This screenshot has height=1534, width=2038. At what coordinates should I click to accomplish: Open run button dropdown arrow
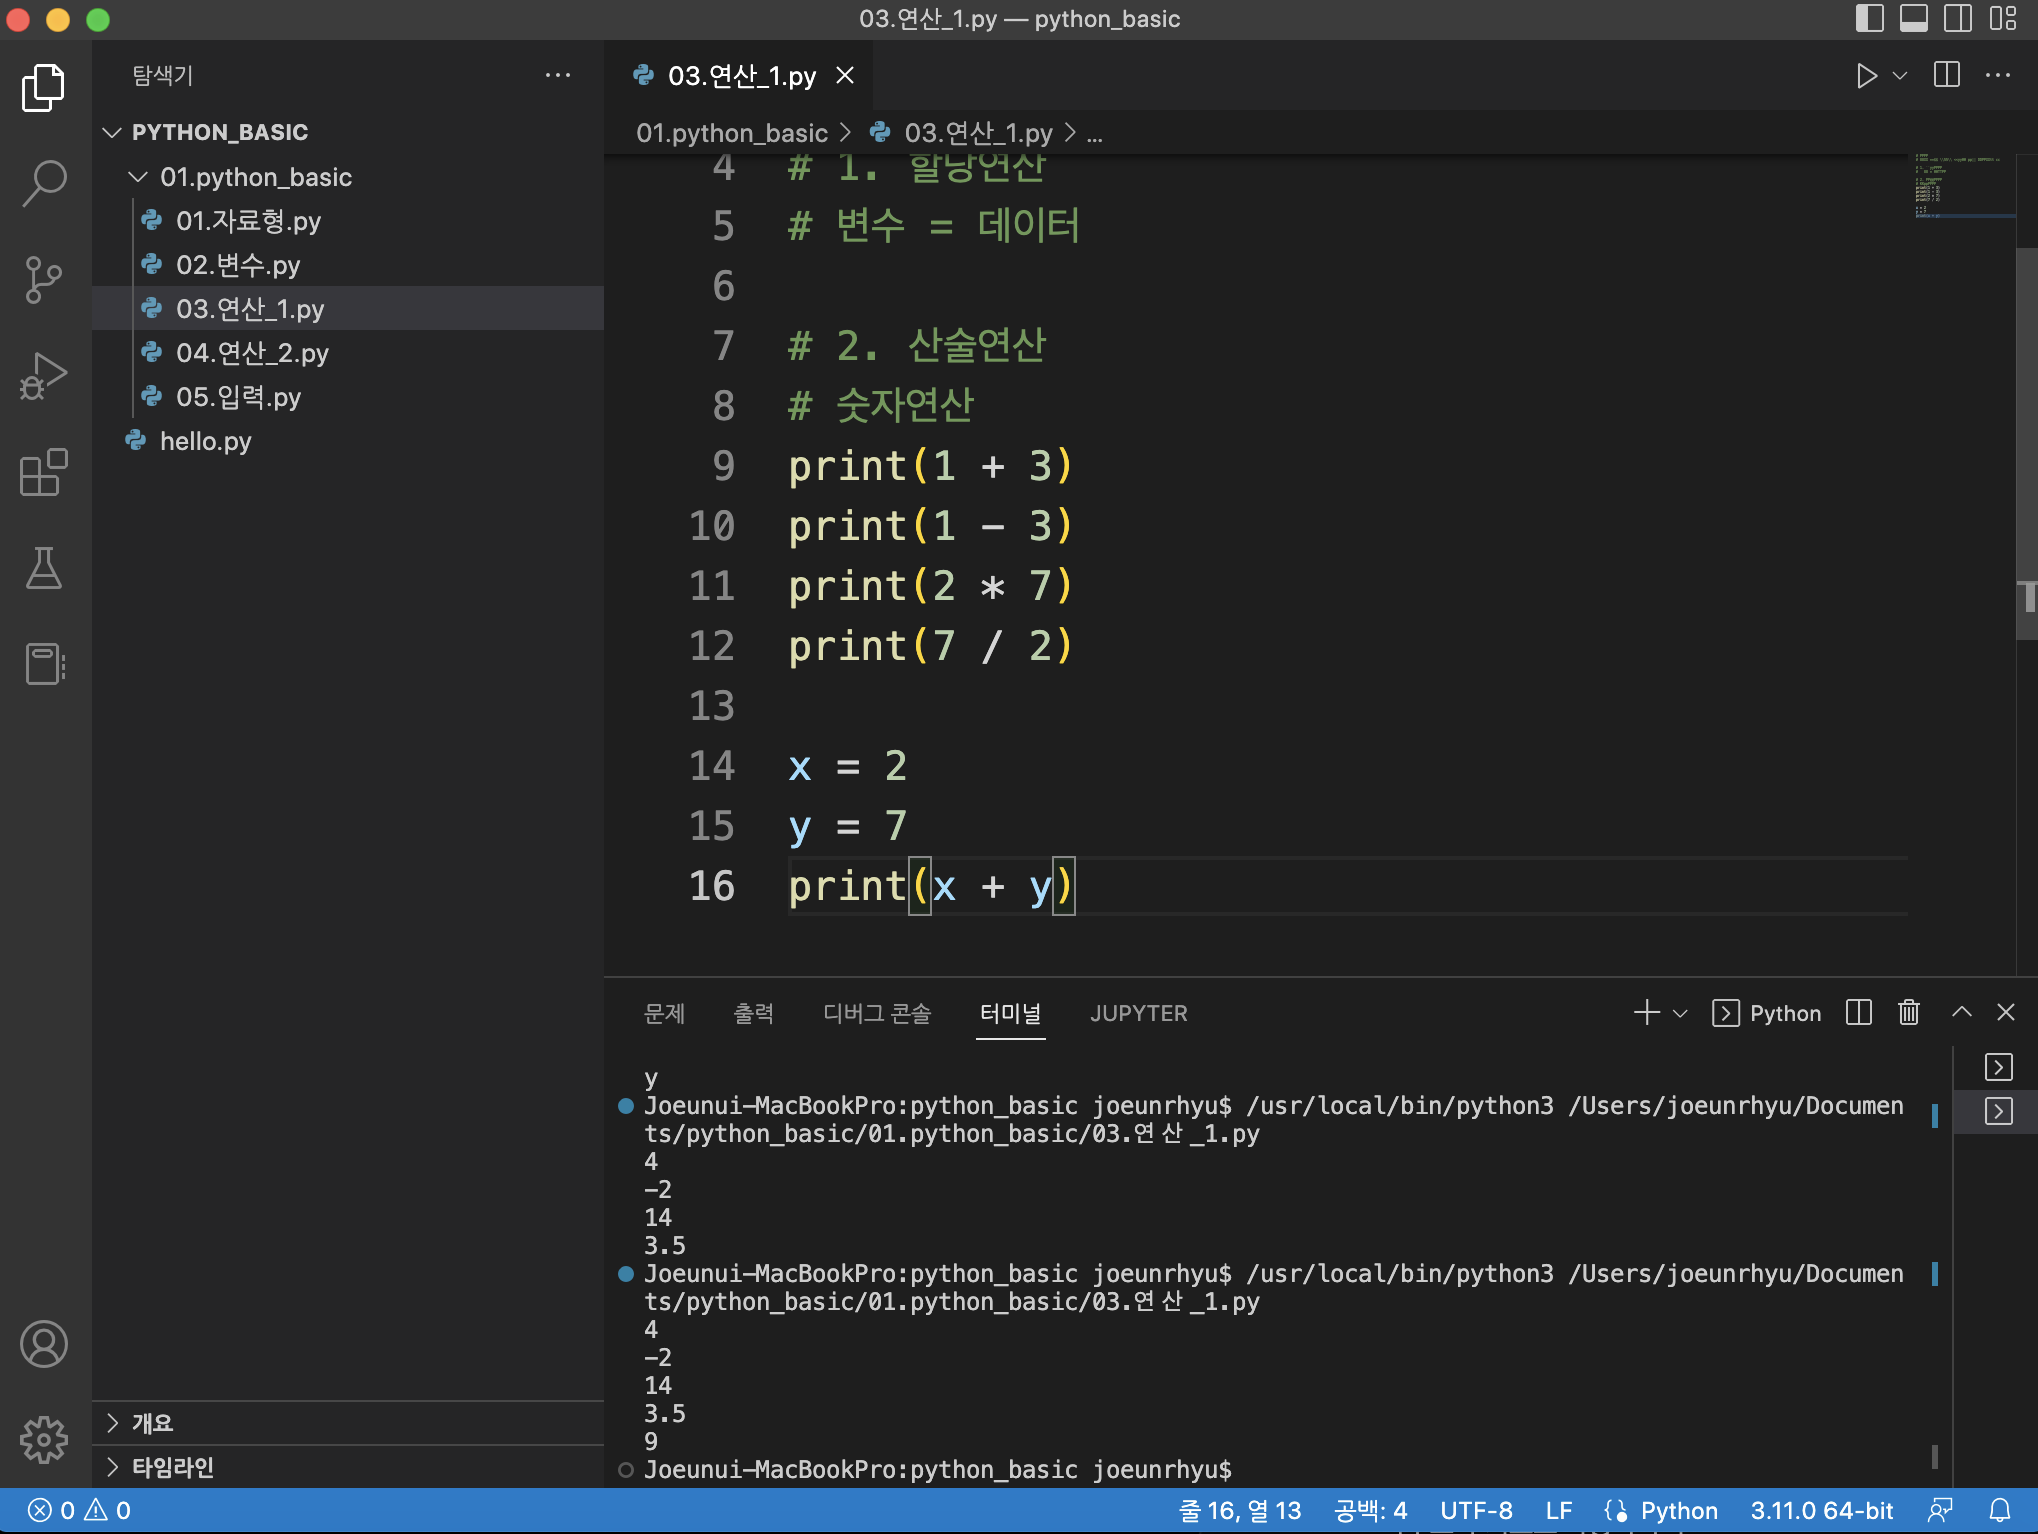coord(1899,76)
